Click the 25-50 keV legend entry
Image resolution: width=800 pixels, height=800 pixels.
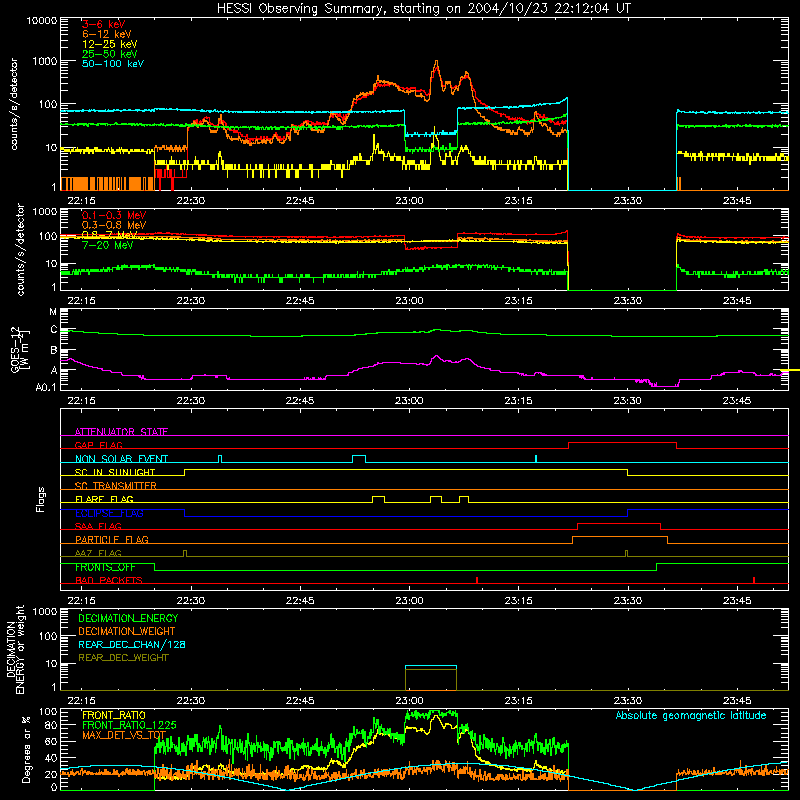110,54
